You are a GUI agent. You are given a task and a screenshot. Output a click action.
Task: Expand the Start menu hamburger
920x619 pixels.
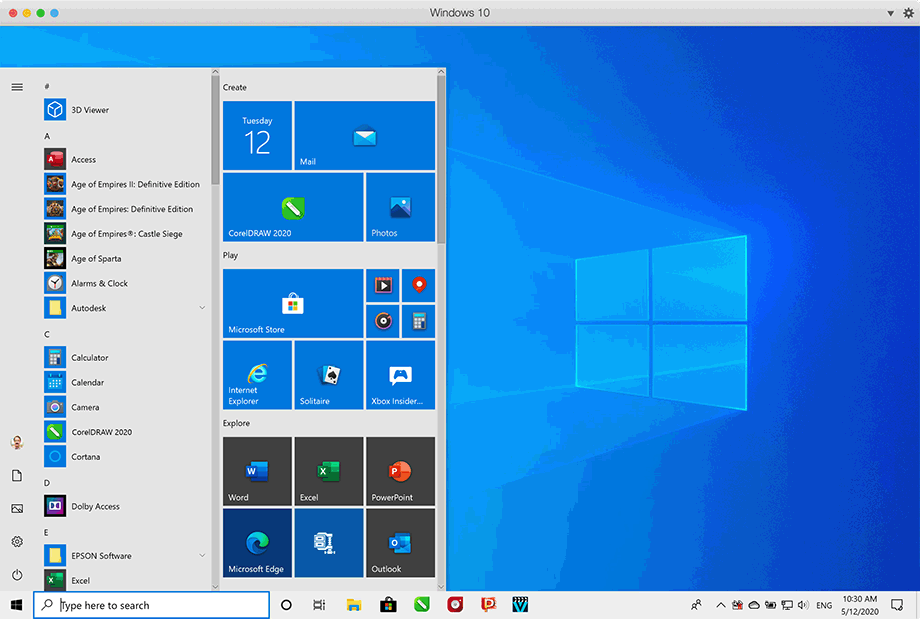[x=17, y=87]
